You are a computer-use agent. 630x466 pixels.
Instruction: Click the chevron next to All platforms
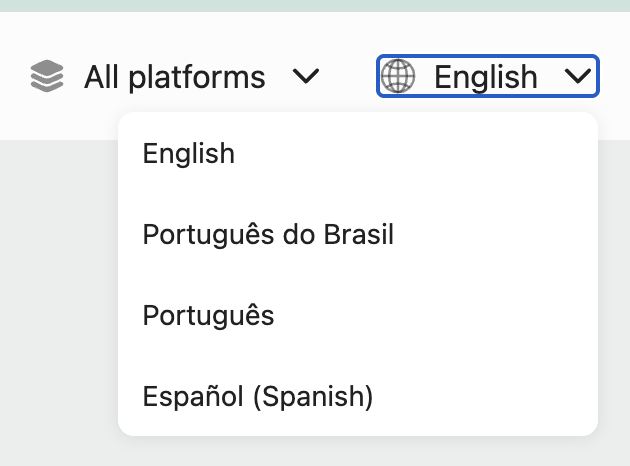(306, 76)
